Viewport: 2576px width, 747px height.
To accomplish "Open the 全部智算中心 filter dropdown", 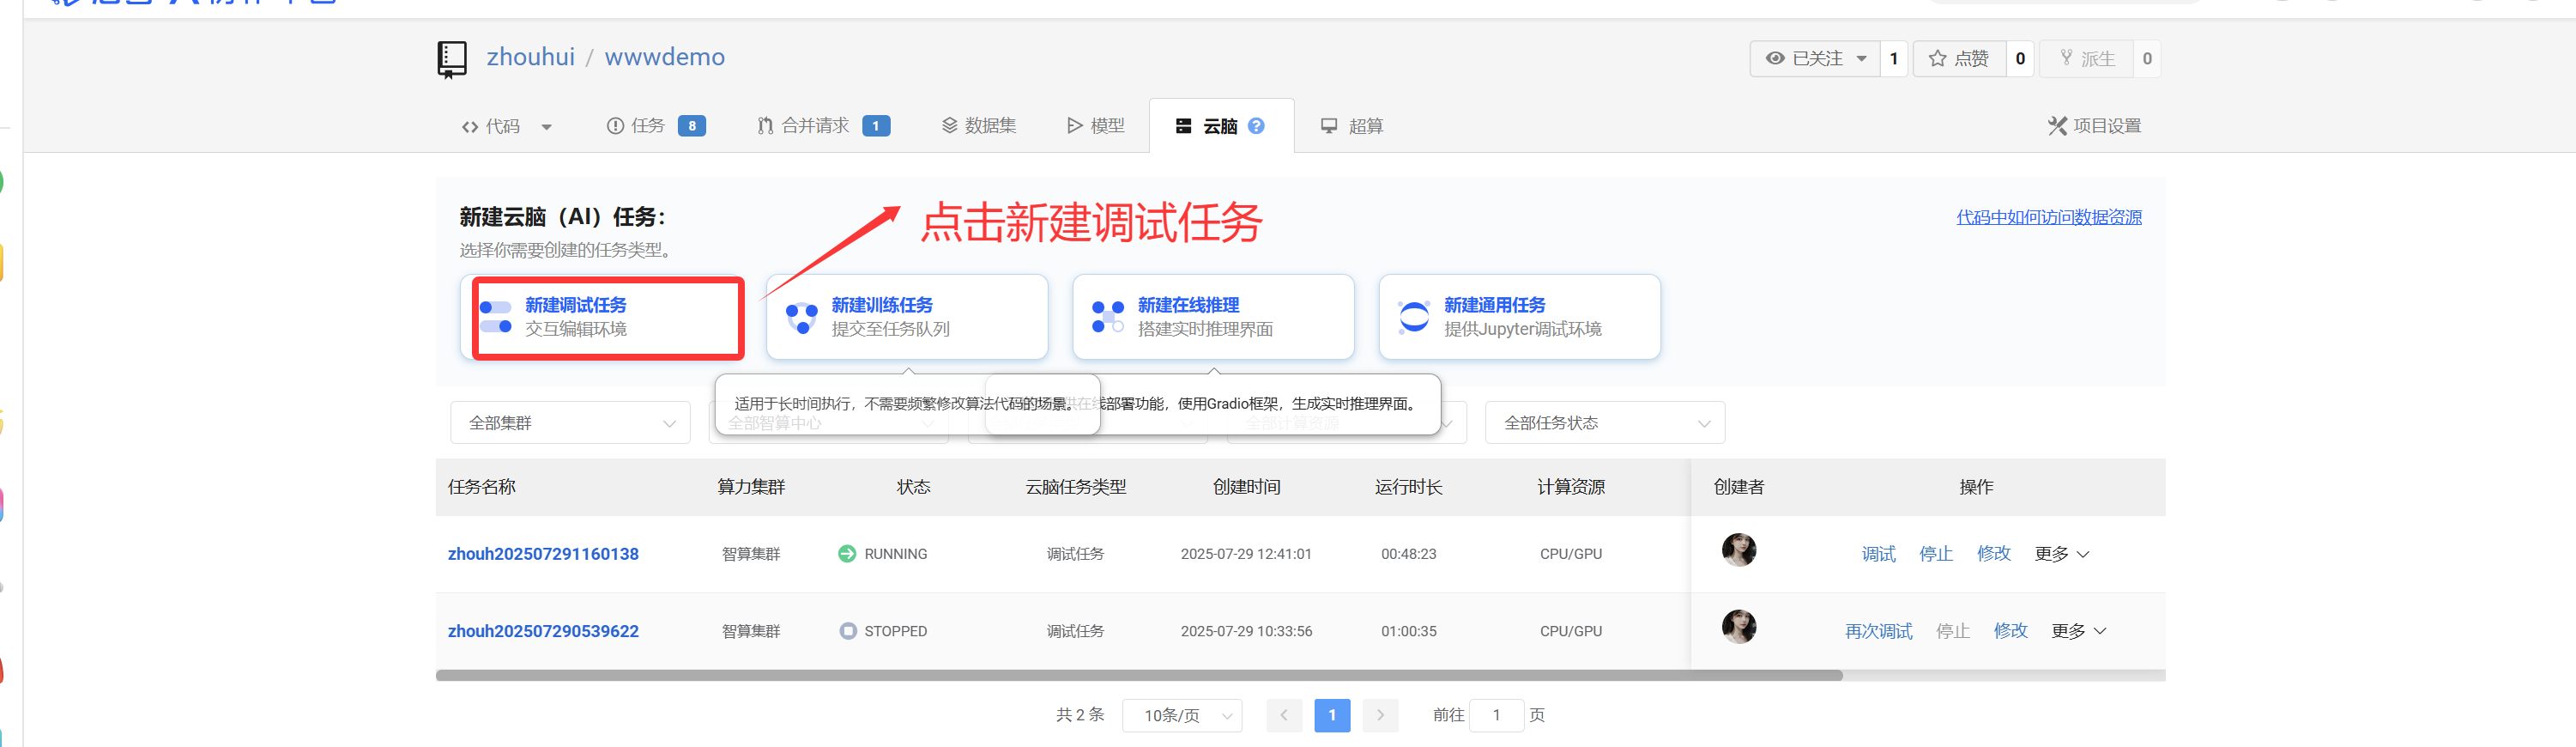I will (x=828, y=423).
